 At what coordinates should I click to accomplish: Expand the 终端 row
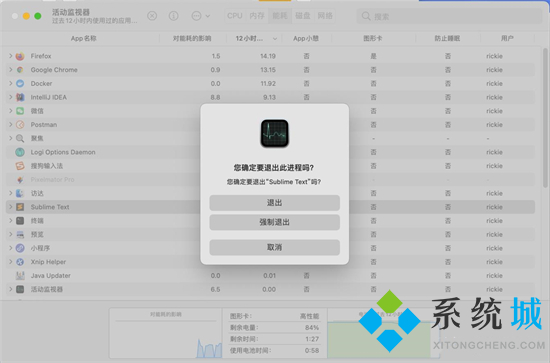[11, 220]
